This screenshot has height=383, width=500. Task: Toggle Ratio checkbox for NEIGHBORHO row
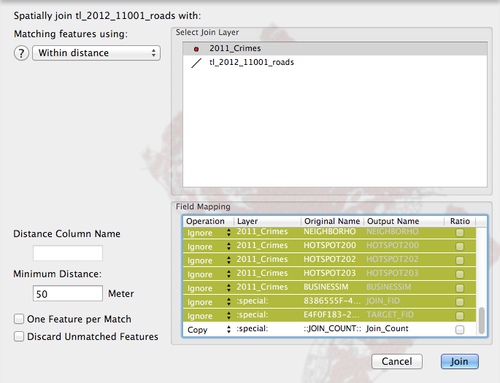(460, 233)
